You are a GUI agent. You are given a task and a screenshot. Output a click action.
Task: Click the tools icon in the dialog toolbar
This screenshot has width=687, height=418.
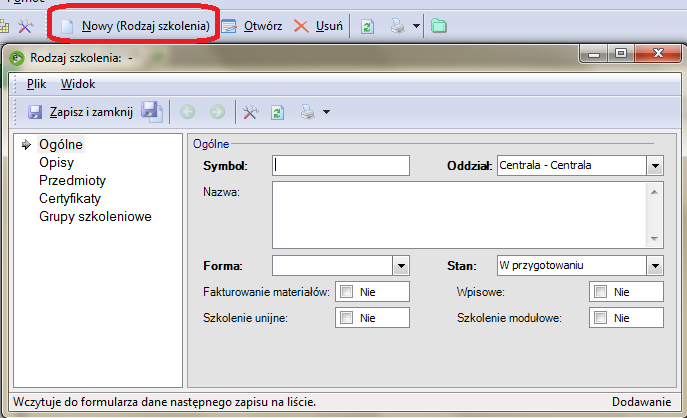(x=251, y=112)
